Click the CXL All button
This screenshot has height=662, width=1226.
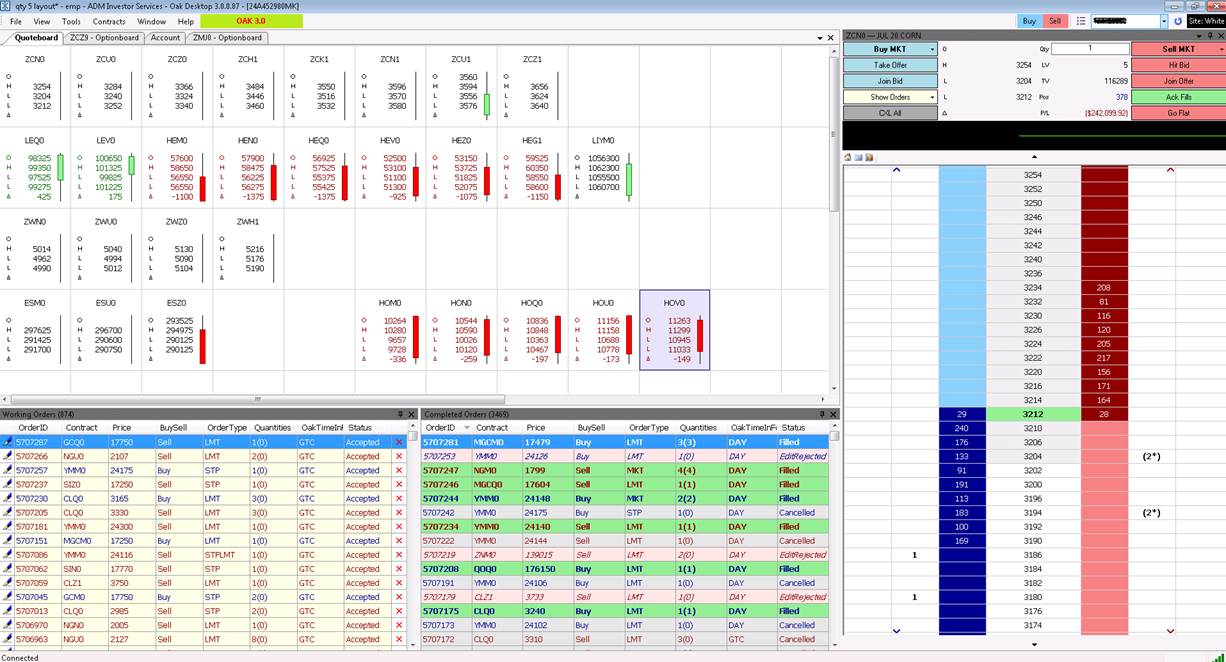[x=890, y=113]
